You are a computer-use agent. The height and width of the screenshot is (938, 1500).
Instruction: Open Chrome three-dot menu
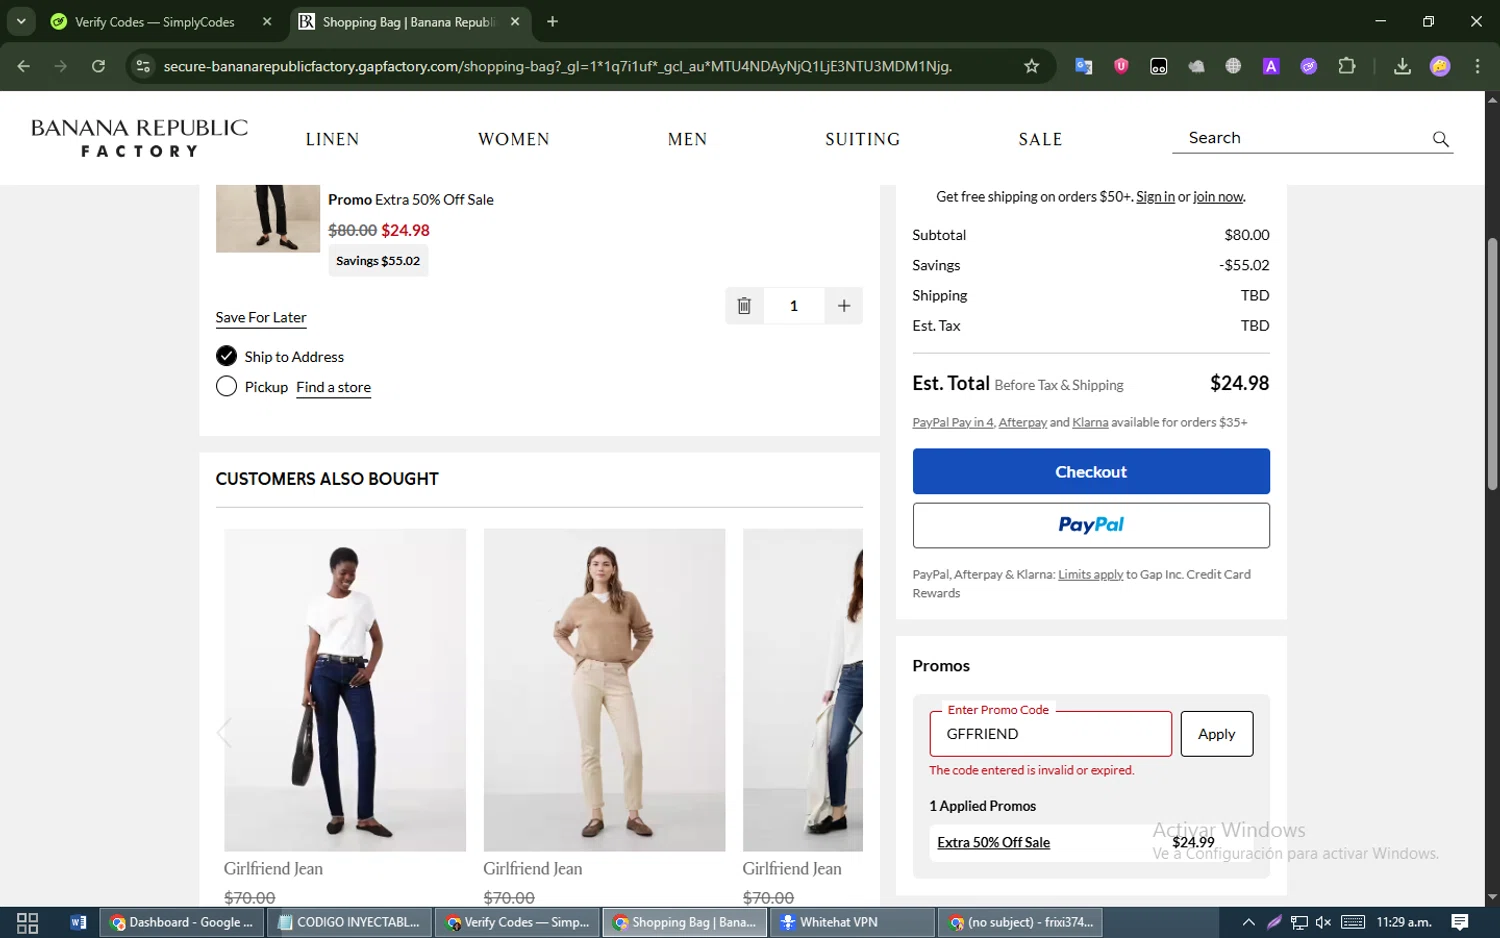pyautogui.click(x=1477, y=66)
